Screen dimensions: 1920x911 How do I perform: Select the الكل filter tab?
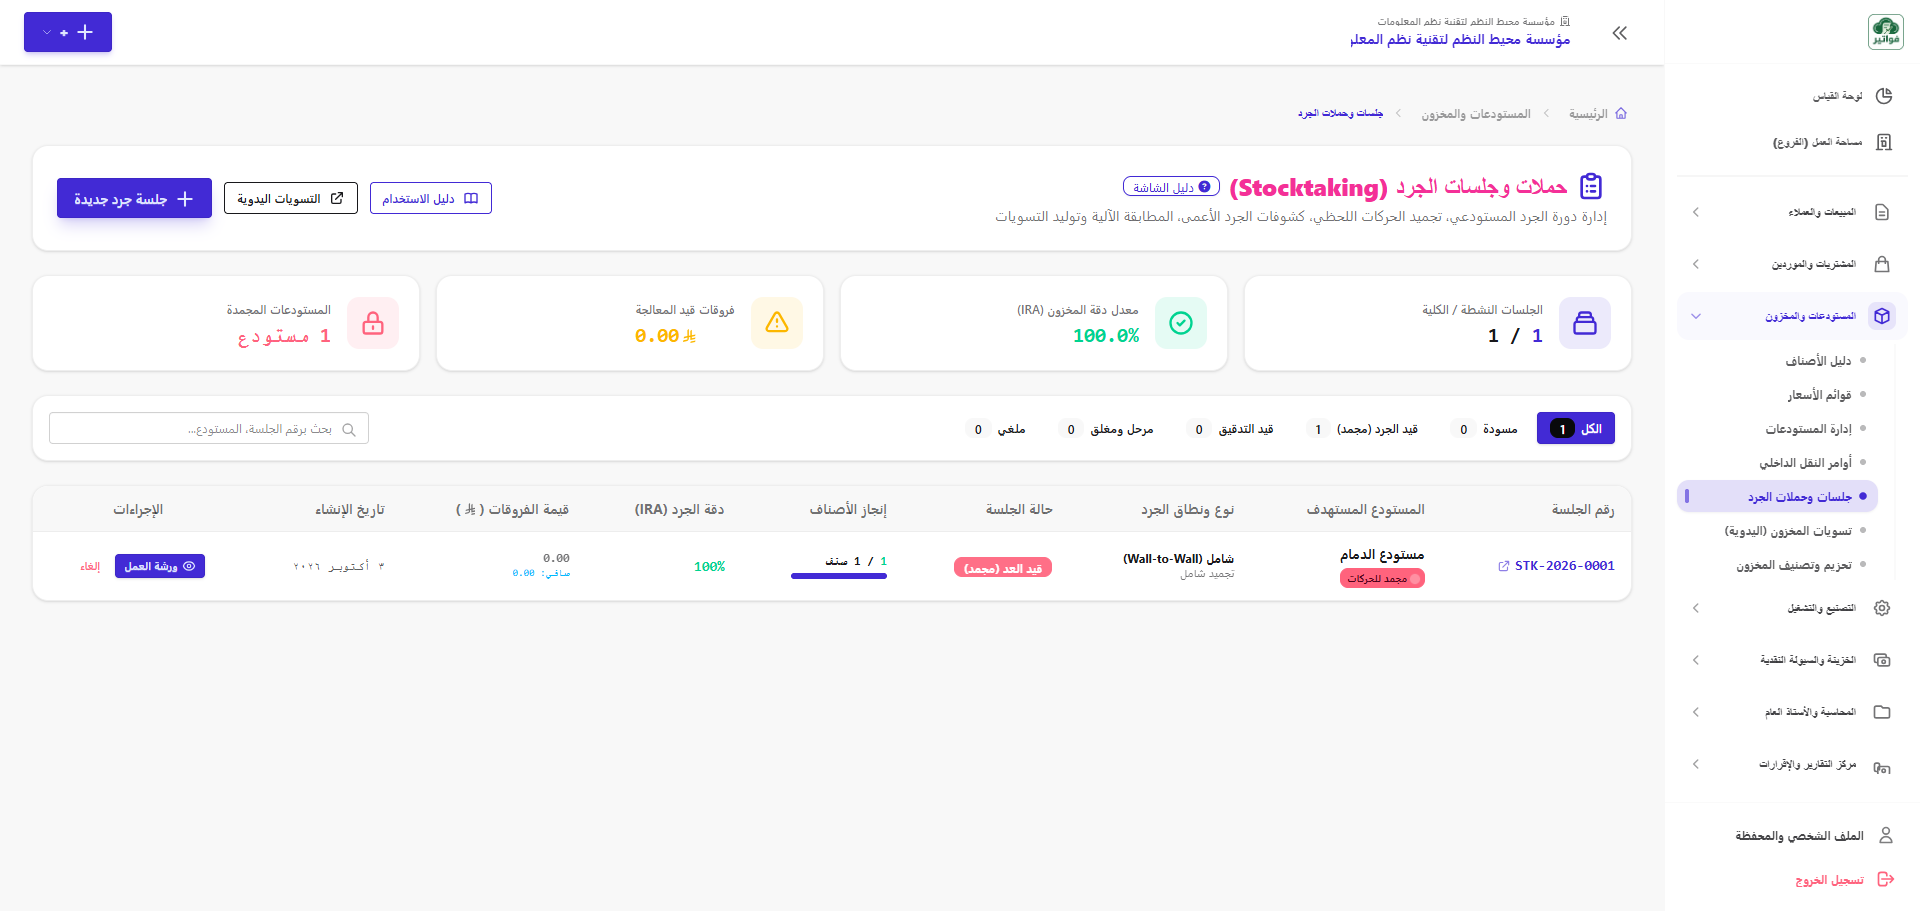[x=1576, y=428]
